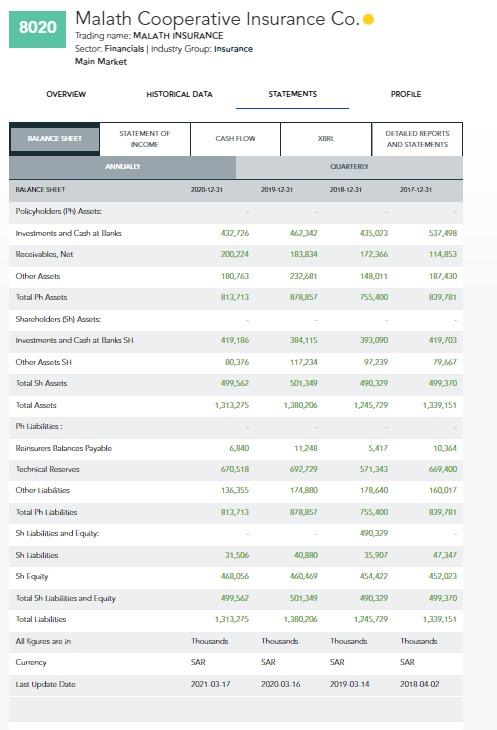This screenshot has height=730, width=497.
Task: Click the Sh Liabilities and Equity label
Action: point(57,534)
